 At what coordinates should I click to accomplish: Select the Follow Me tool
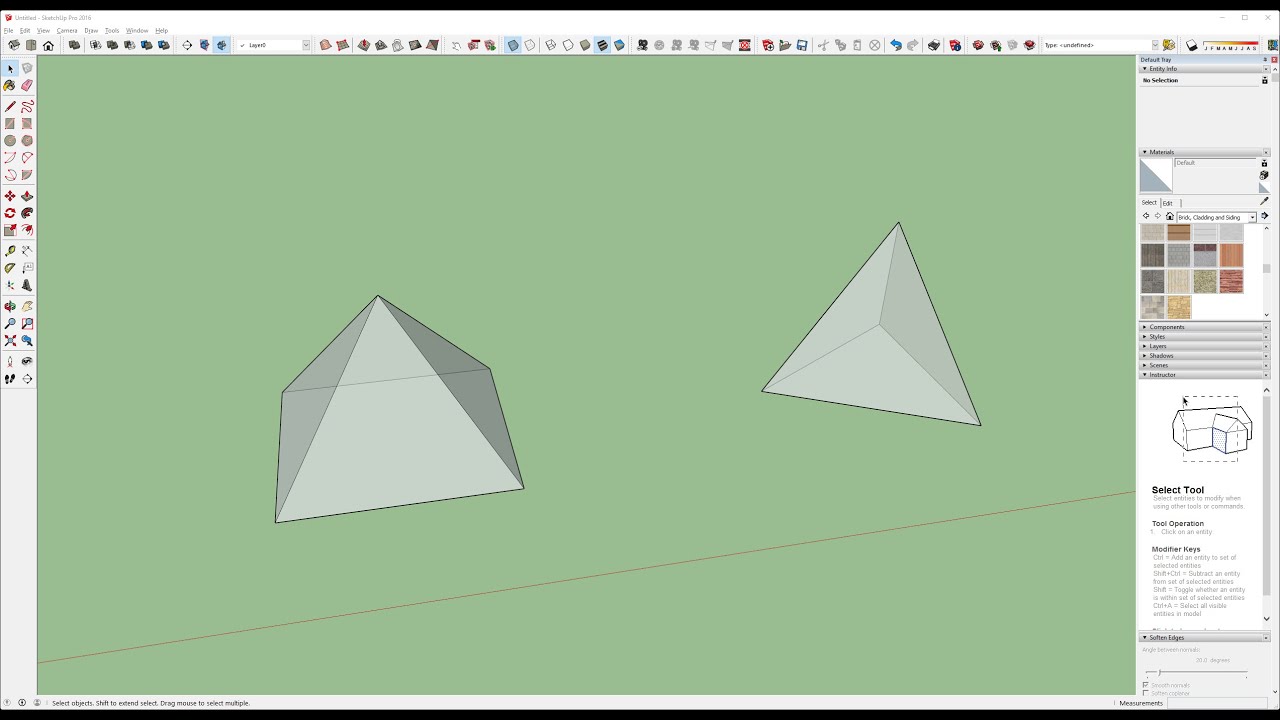pos(27,213)
